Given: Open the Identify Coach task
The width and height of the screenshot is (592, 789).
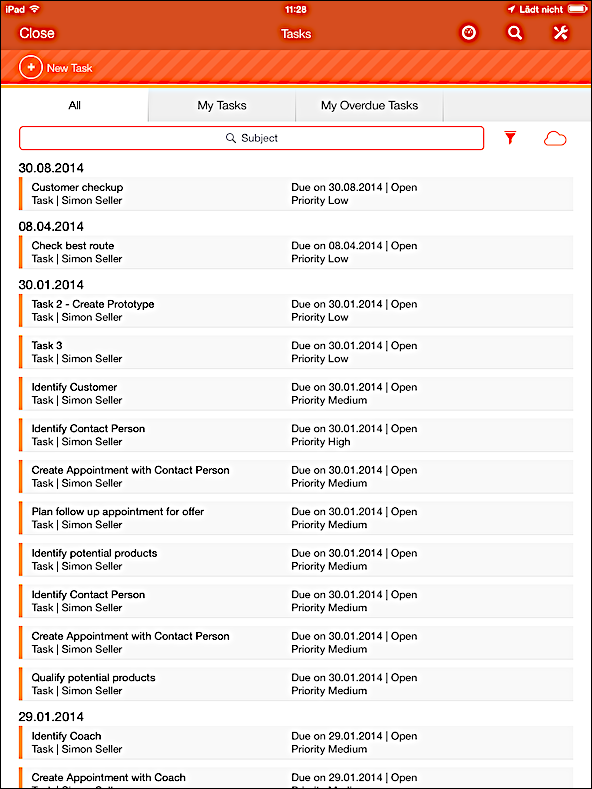Looking at the screenshot, I should point(296,742).
